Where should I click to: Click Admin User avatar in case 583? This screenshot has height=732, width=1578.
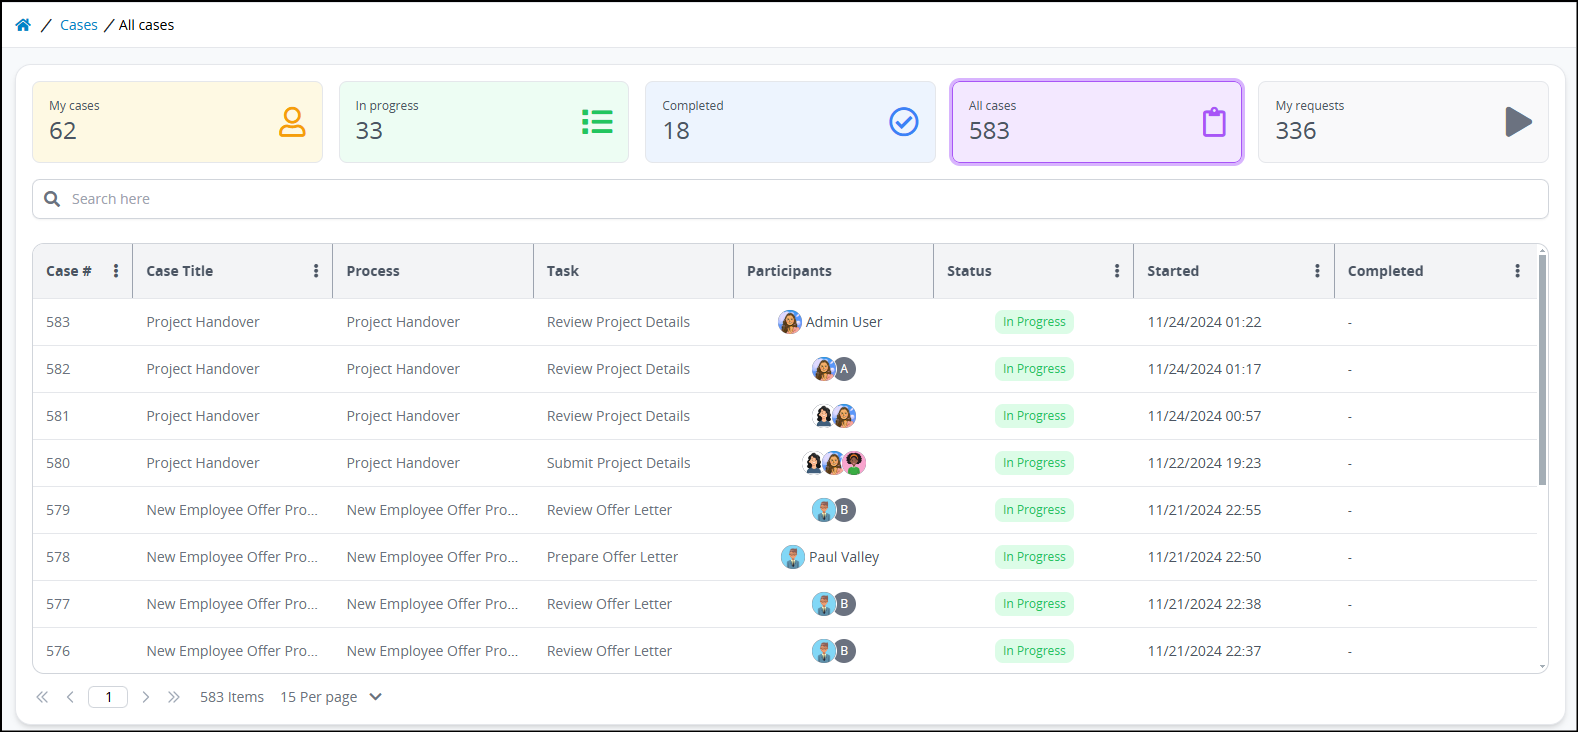coord(790,322)
